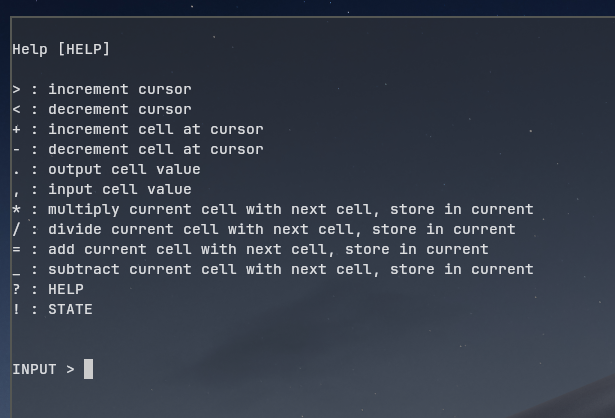Click the cursor block after INPUT prompt
Viewport: 615px width, 418px height.
(x=88, y=369)
